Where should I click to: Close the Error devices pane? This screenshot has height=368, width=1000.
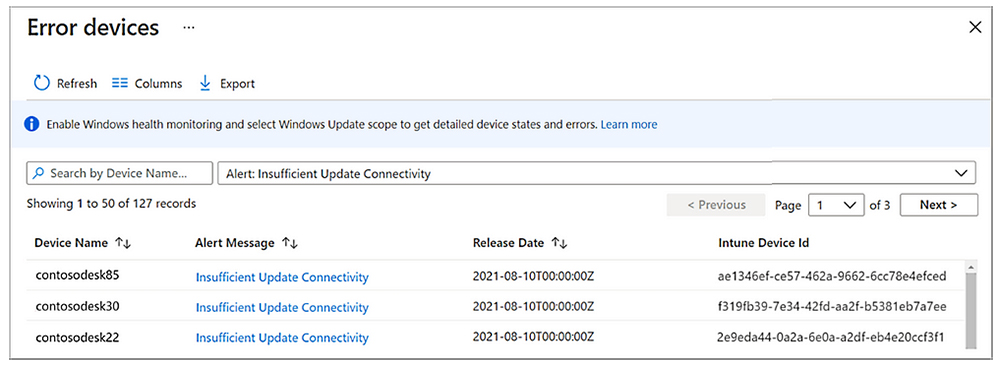(974, 27)
